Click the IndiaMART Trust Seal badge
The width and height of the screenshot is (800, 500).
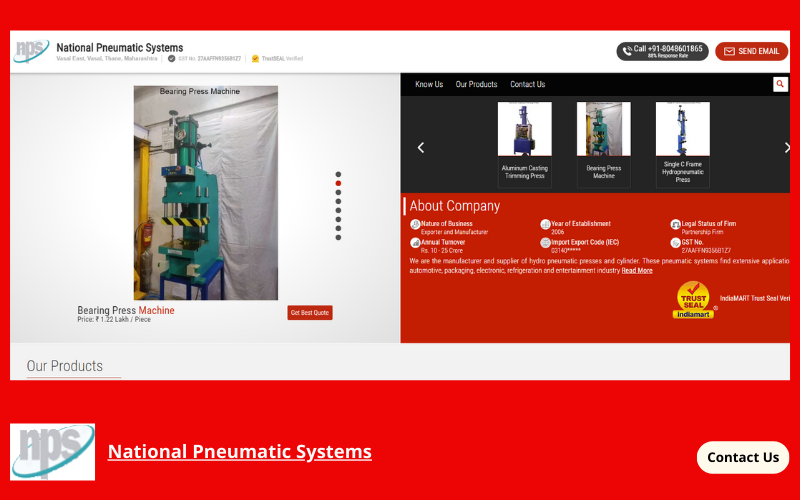693,300
